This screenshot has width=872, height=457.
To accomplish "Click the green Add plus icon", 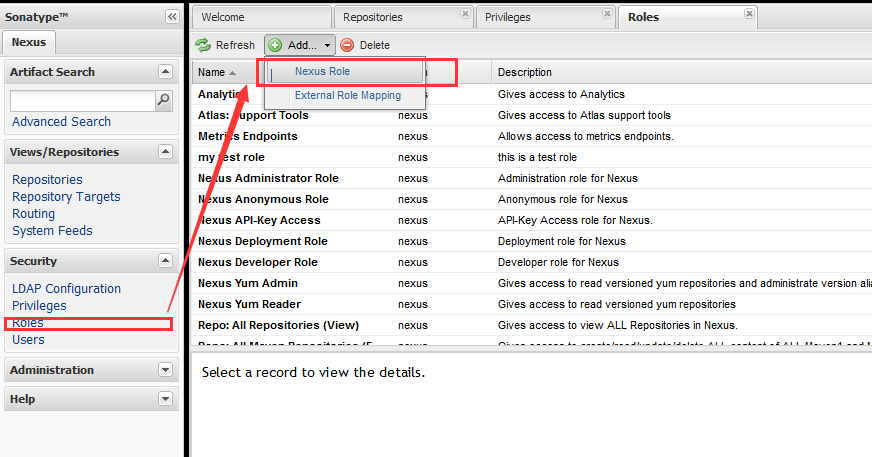I will coord(275,45).
